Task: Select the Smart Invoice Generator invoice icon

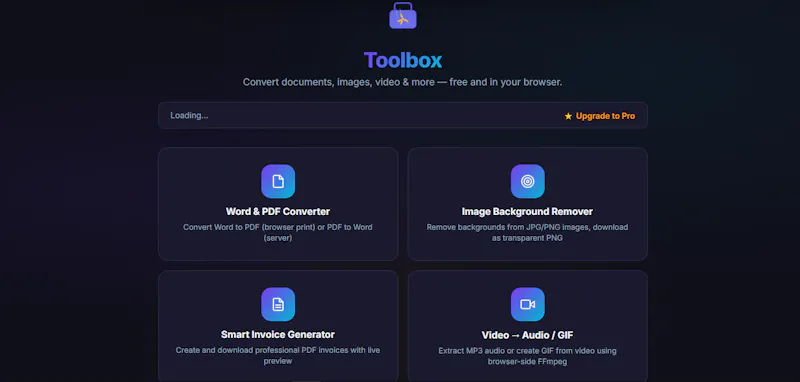Action: (278, 304)
